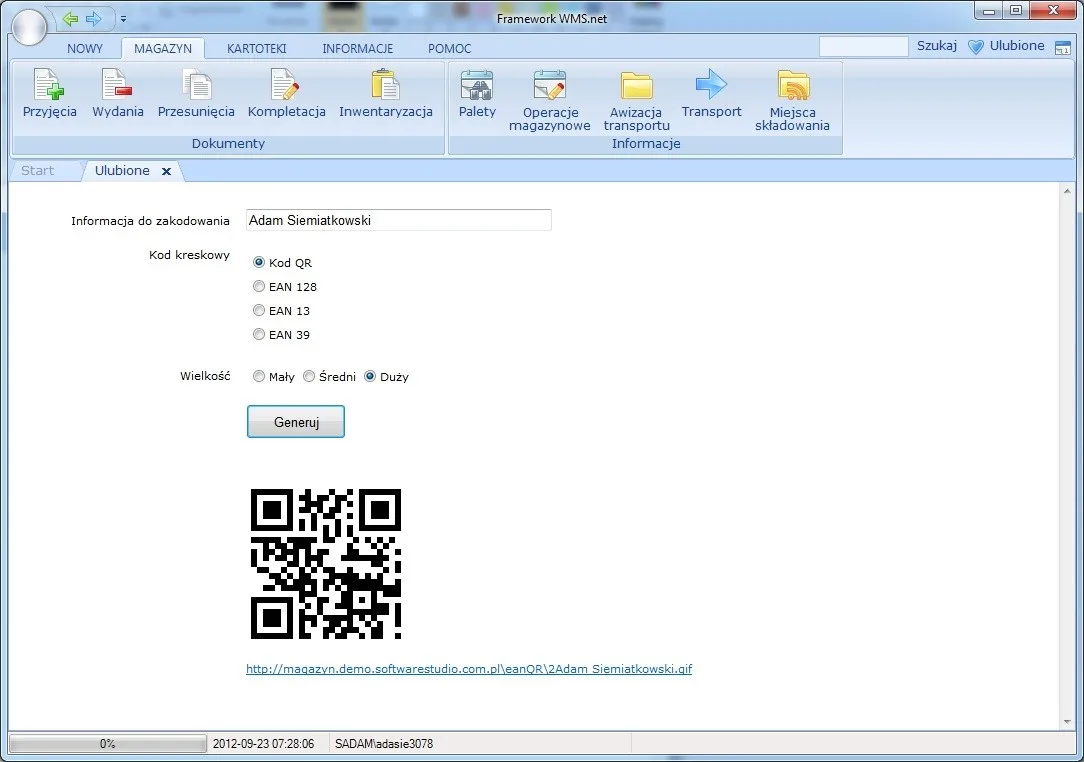Open the Kompletacja icon
The width and height of the screenshot is (1084, 762).
tap(286, 93)
